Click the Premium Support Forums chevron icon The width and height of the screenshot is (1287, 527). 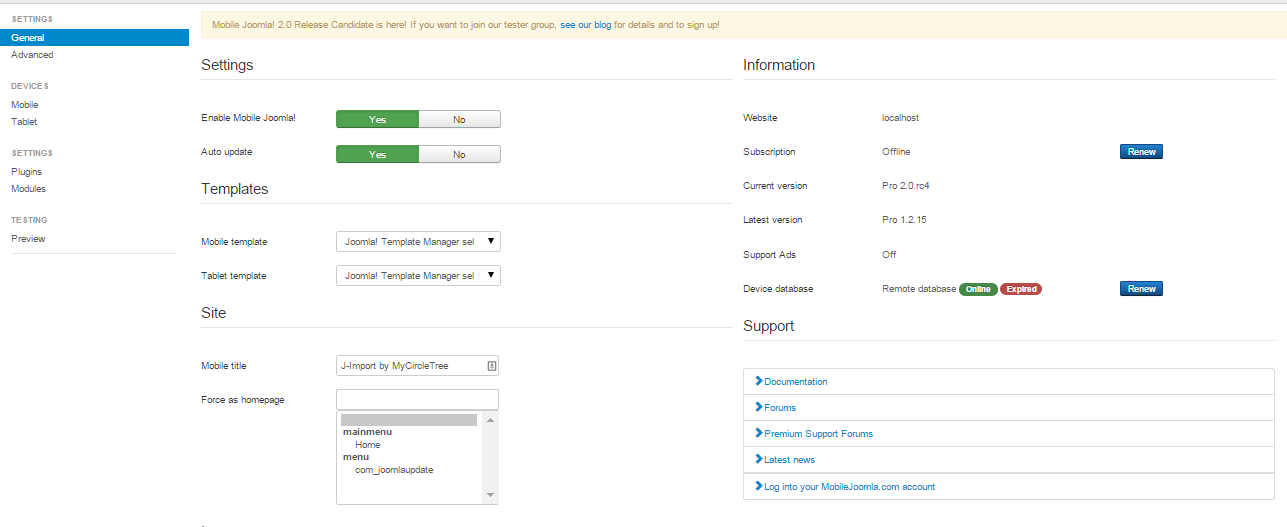point(759,433)
